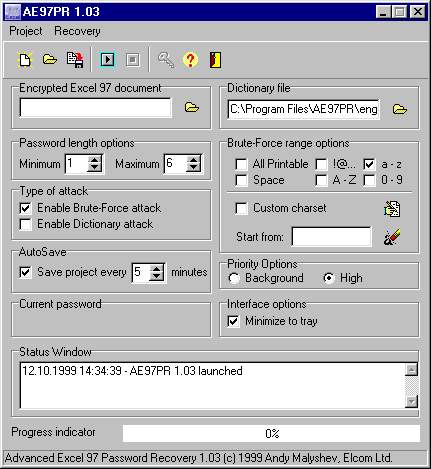The width and height of the screenshot is (431, 469).
Task: Open help via the question mark icon
Action: pyautogui.click(x=190, y=60)
